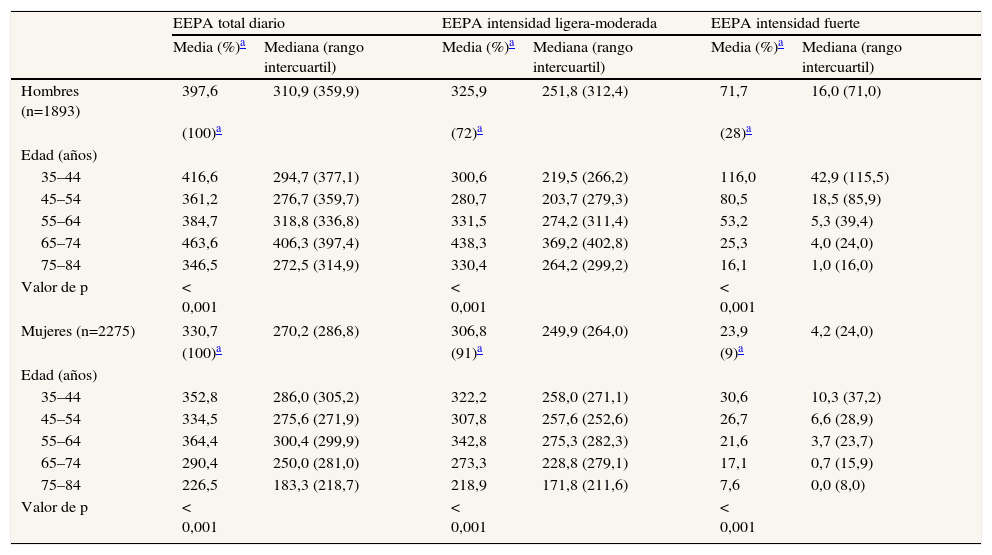Click the 'Mujeres (n=2275)' row label
This screenshot has width=992, height=555.
(x=78, y=331)
